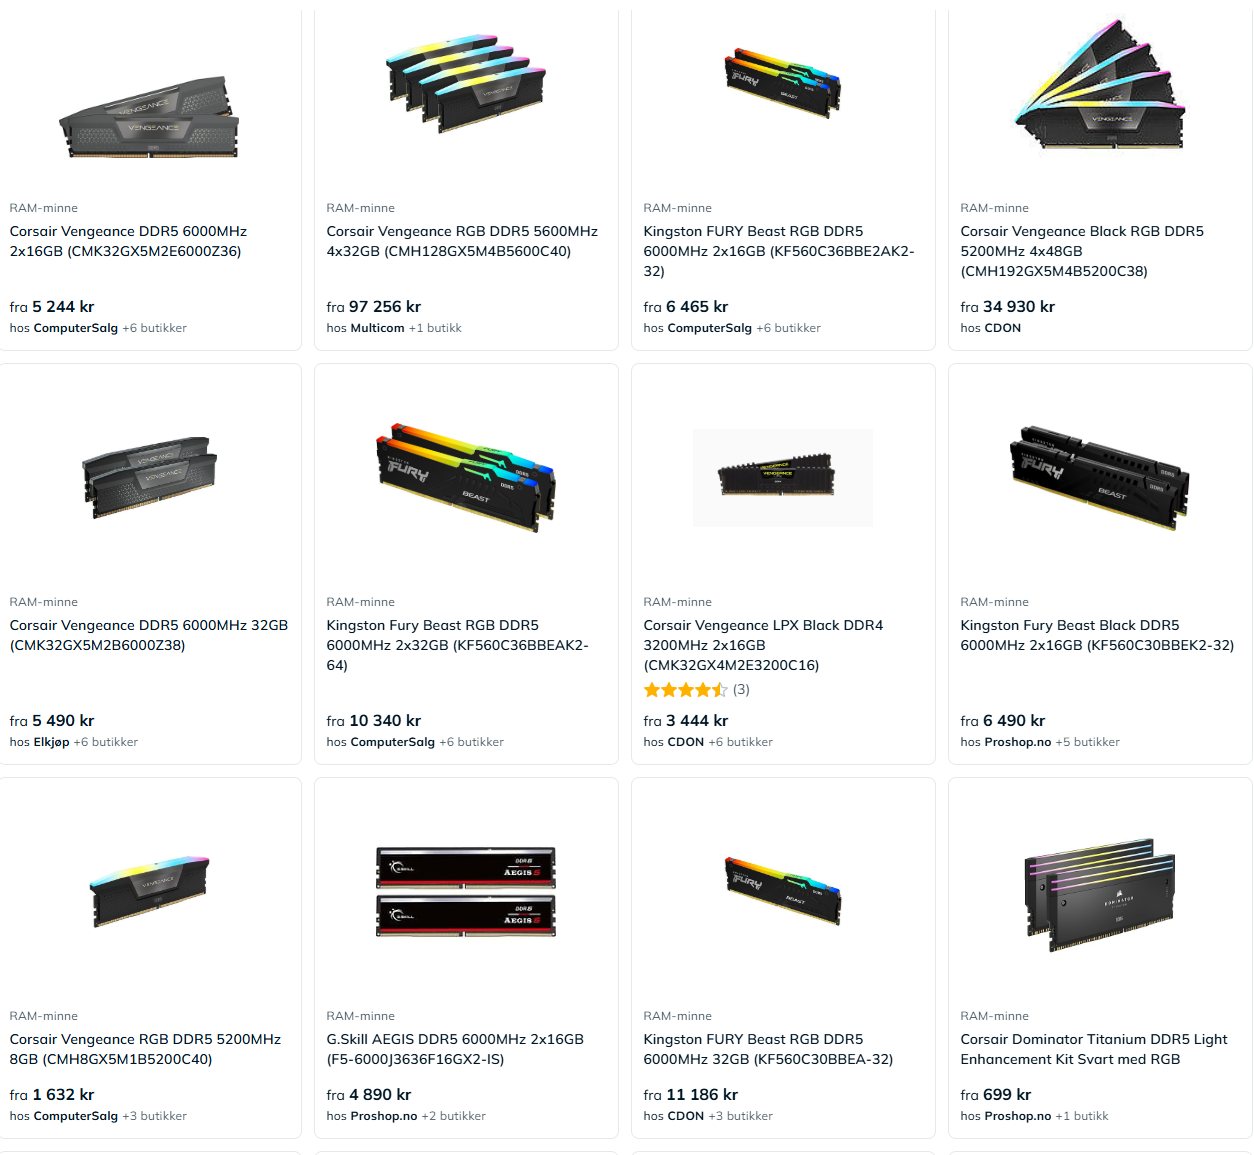Select Corsair Vengeance Black RGB DDR5 5200MHz 4x48GB title
This screenshot has height=1155, width=1254.
coord(1082,251)
